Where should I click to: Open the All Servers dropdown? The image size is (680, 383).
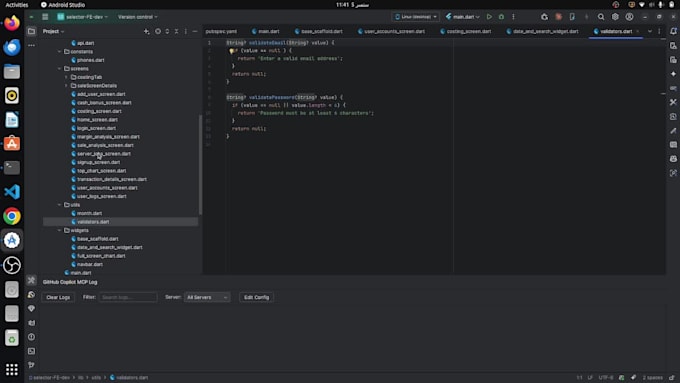click(207, 297)
